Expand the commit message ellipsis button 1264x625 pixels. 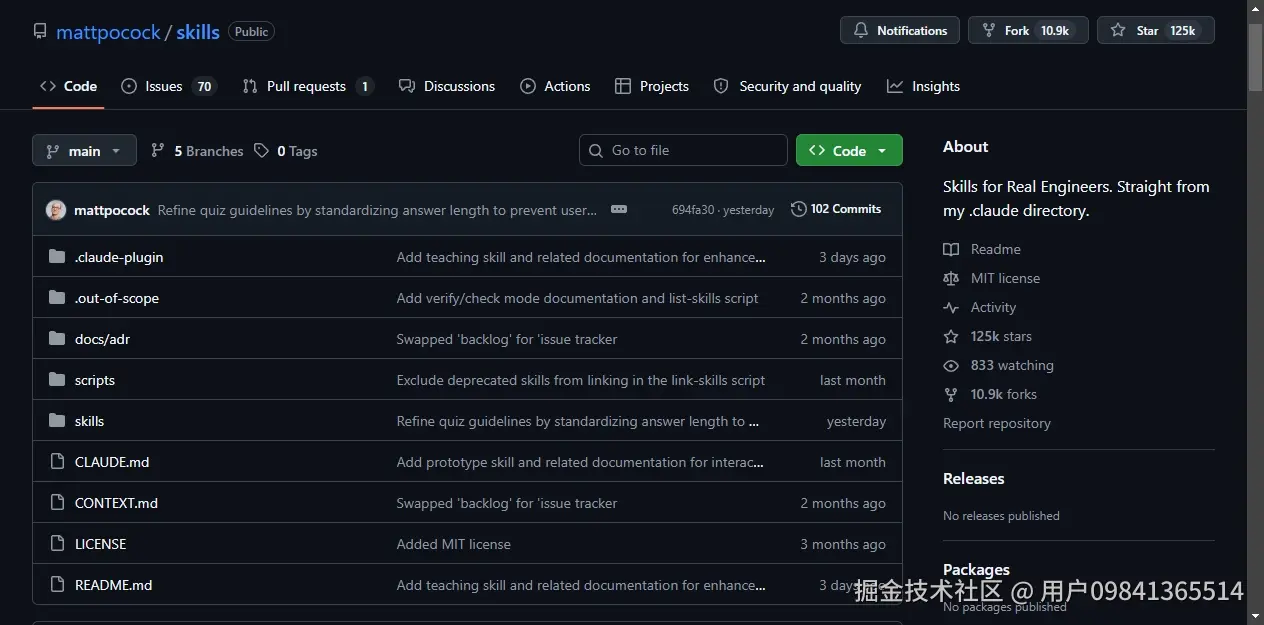(x=619, y=209)
